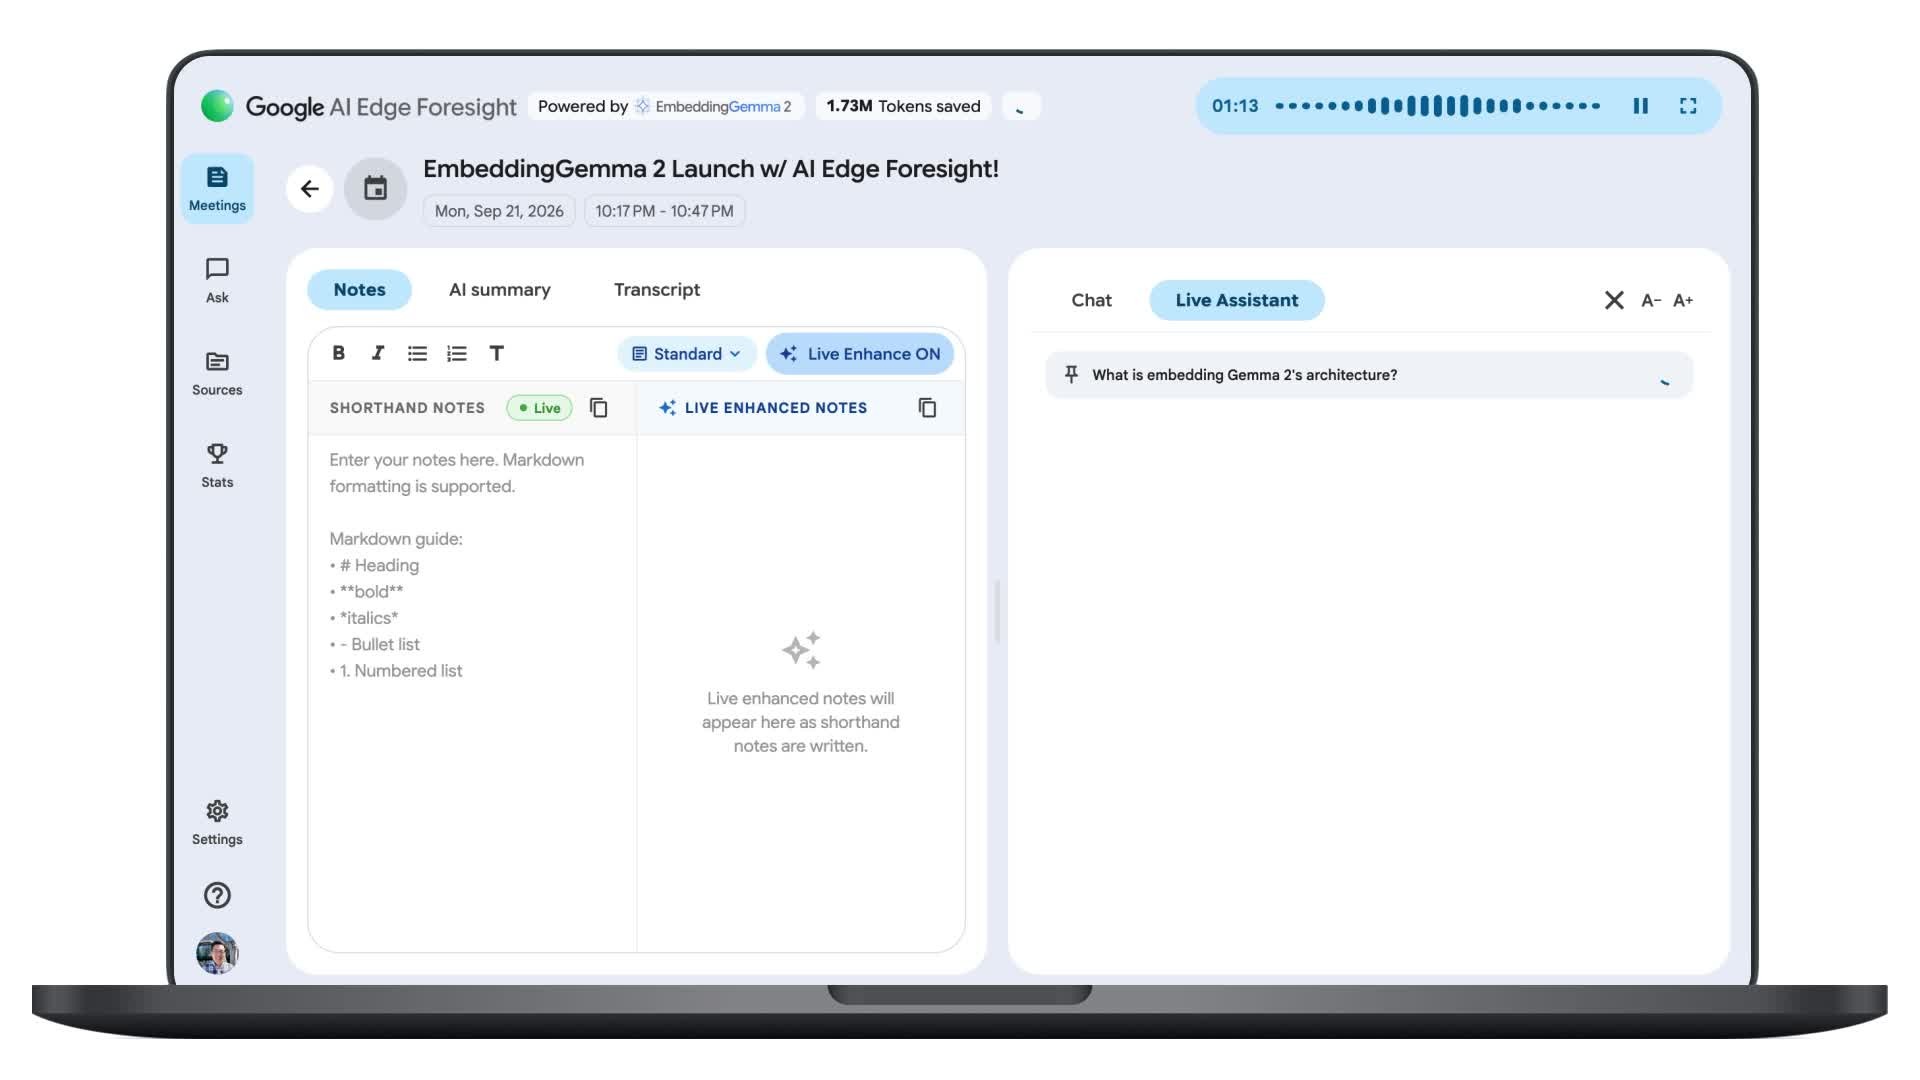Open the Ask sidebar section
Image resolution: width=1920 pixels, height=1080 pixels.
click(217, 280)
